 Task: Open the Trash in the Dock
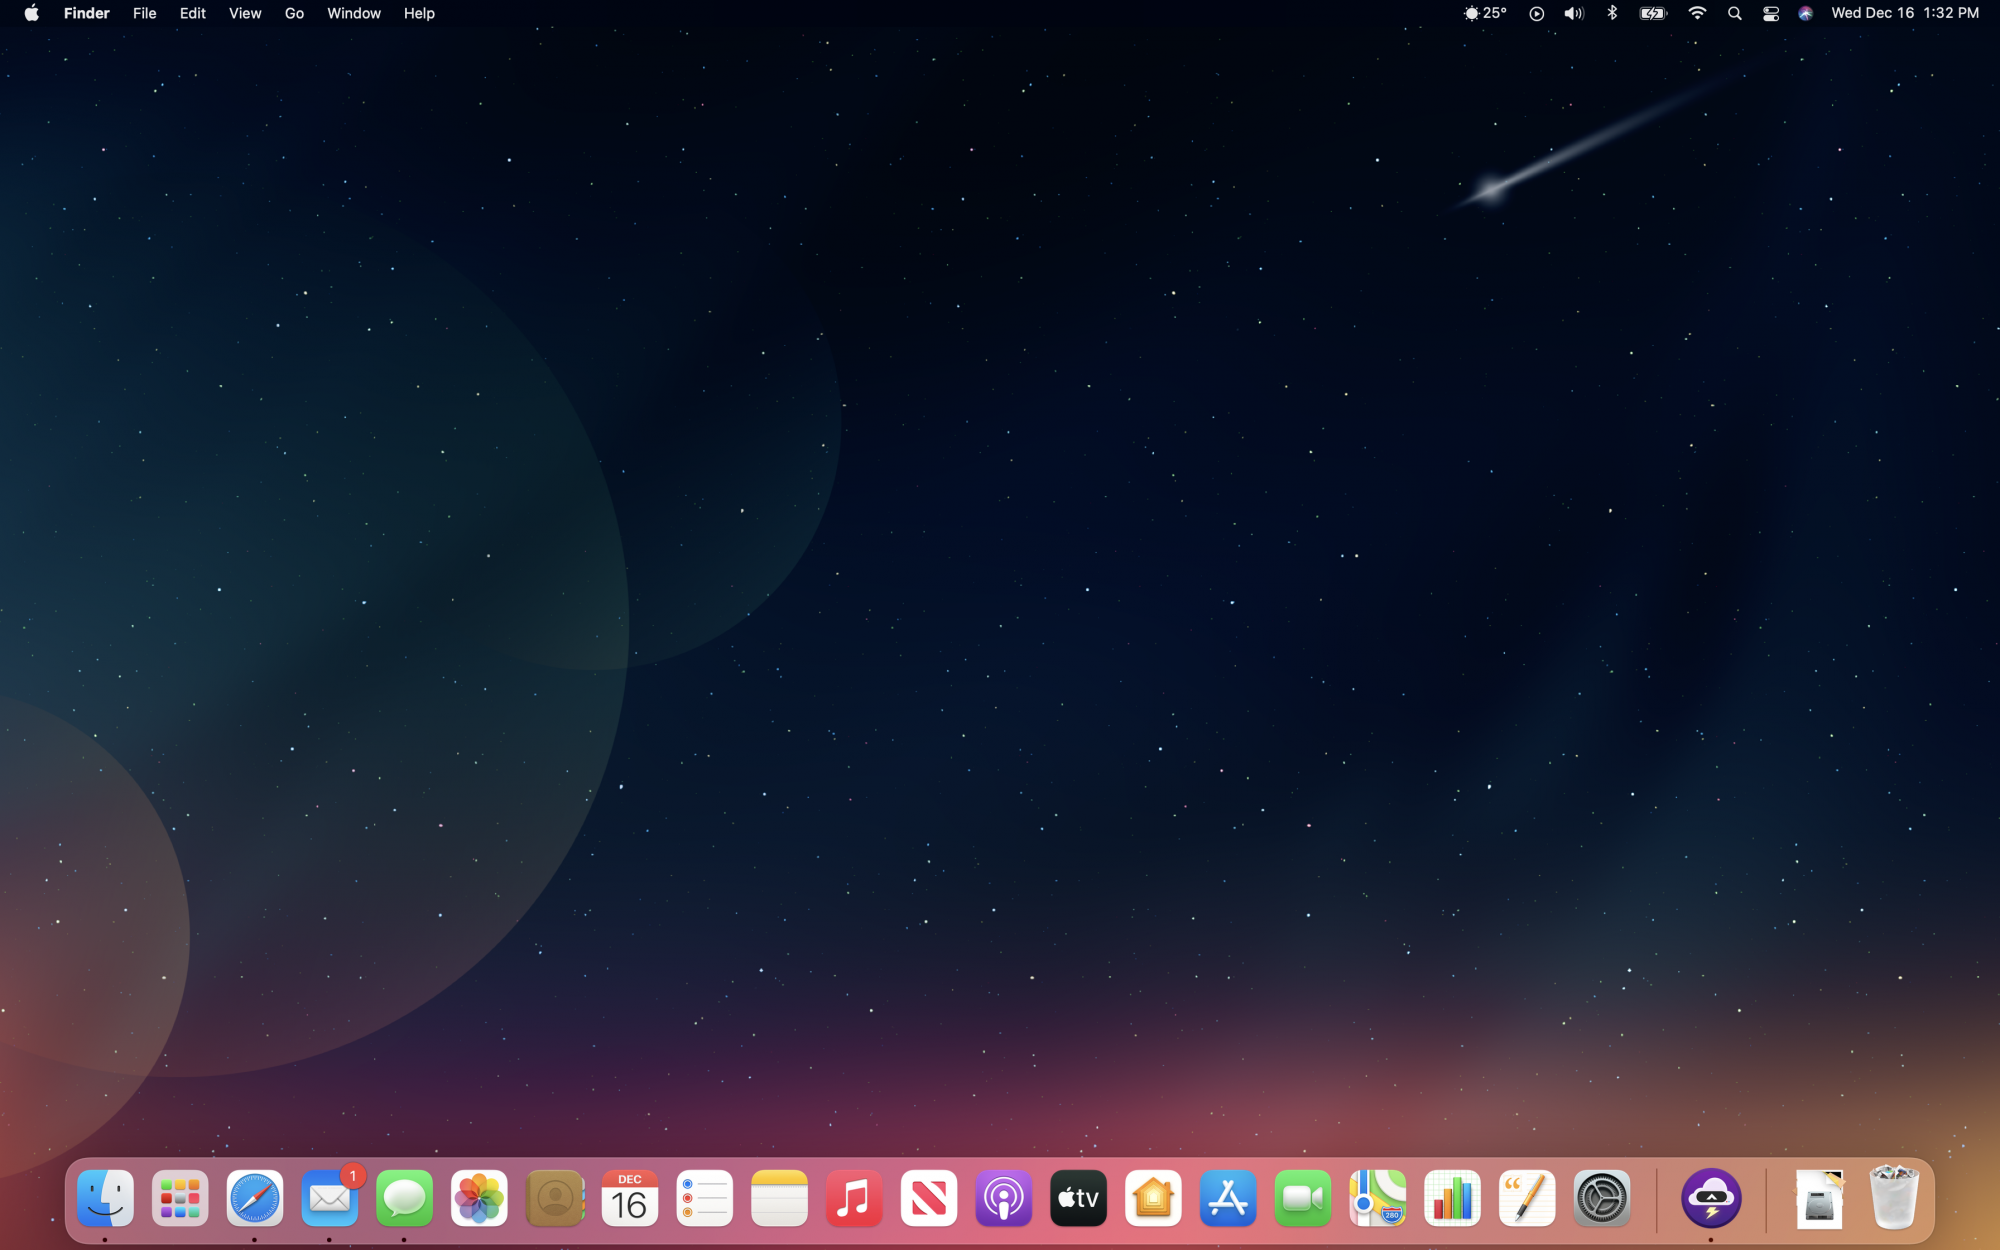[x=1893, y=1198]
